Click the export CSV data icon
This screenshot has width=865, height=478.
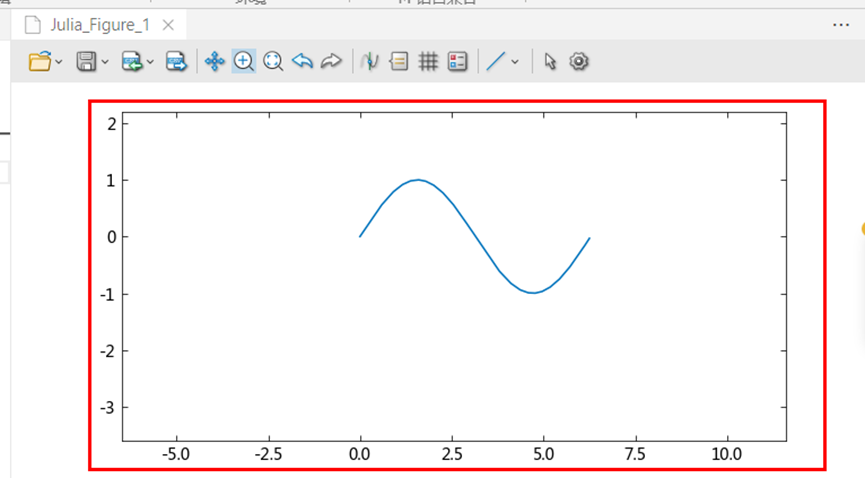pyautogui.click(x=176, y=61)
